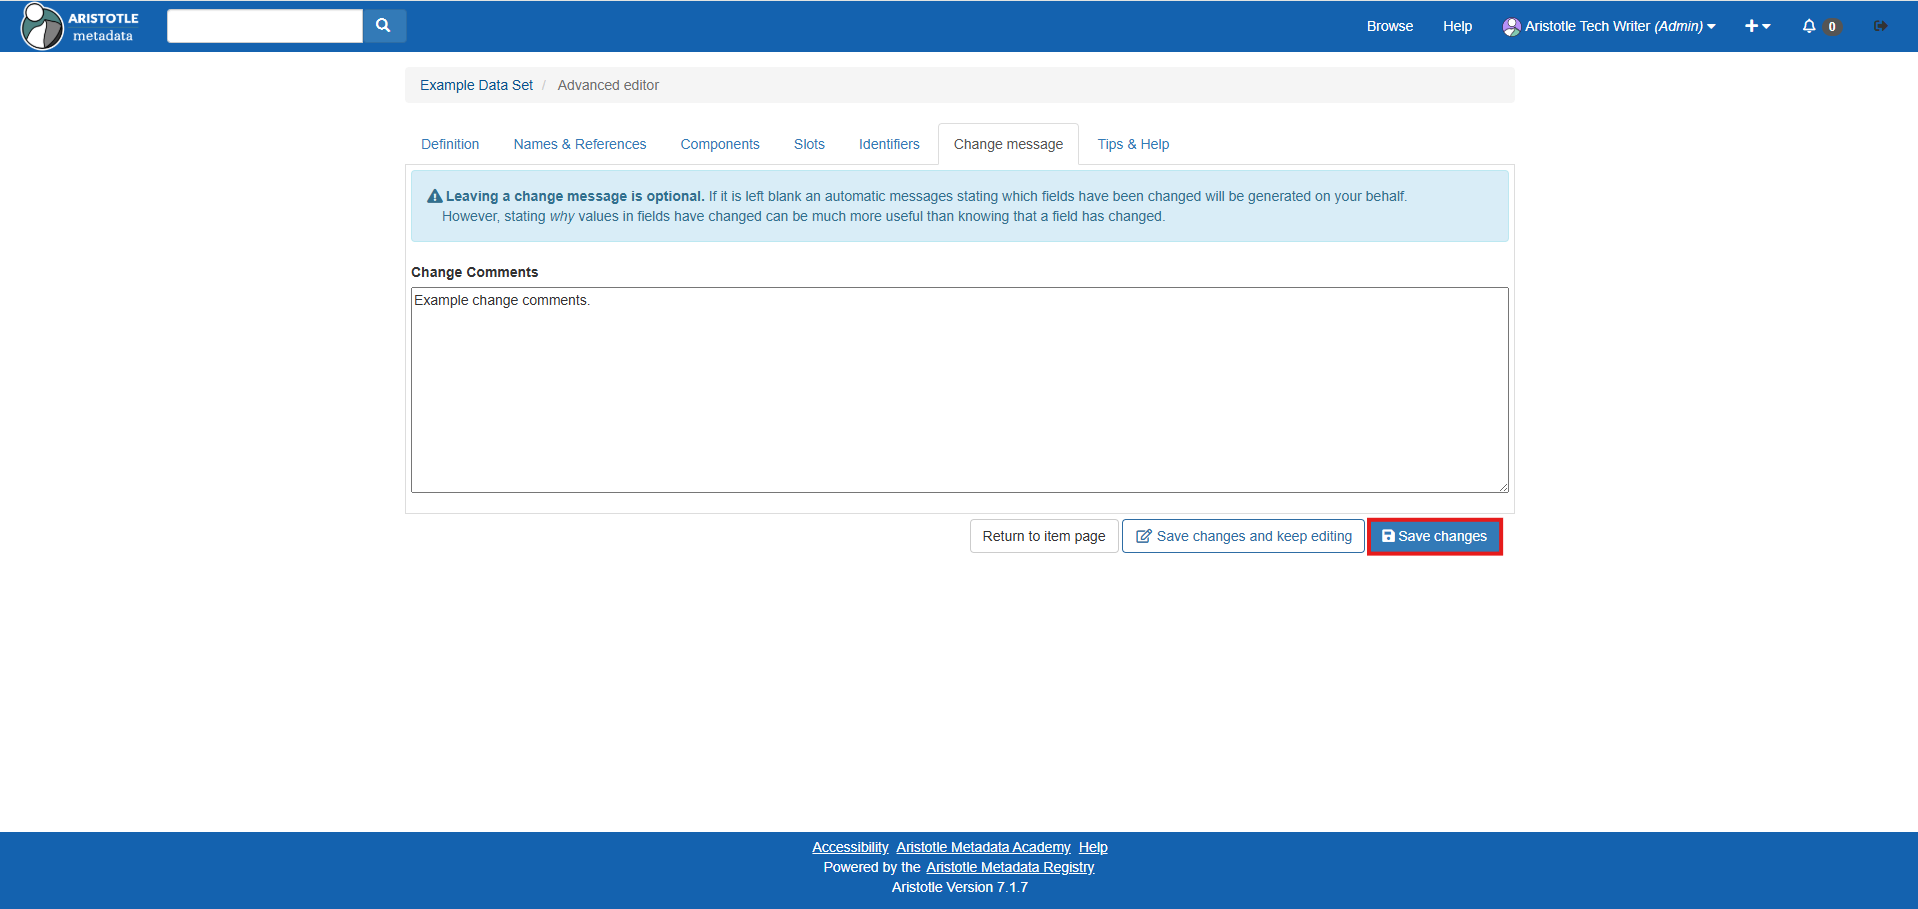The width and height of the screenshot is (1918, 909).
Task: Focus the top search input field
Action: [265, 26]
